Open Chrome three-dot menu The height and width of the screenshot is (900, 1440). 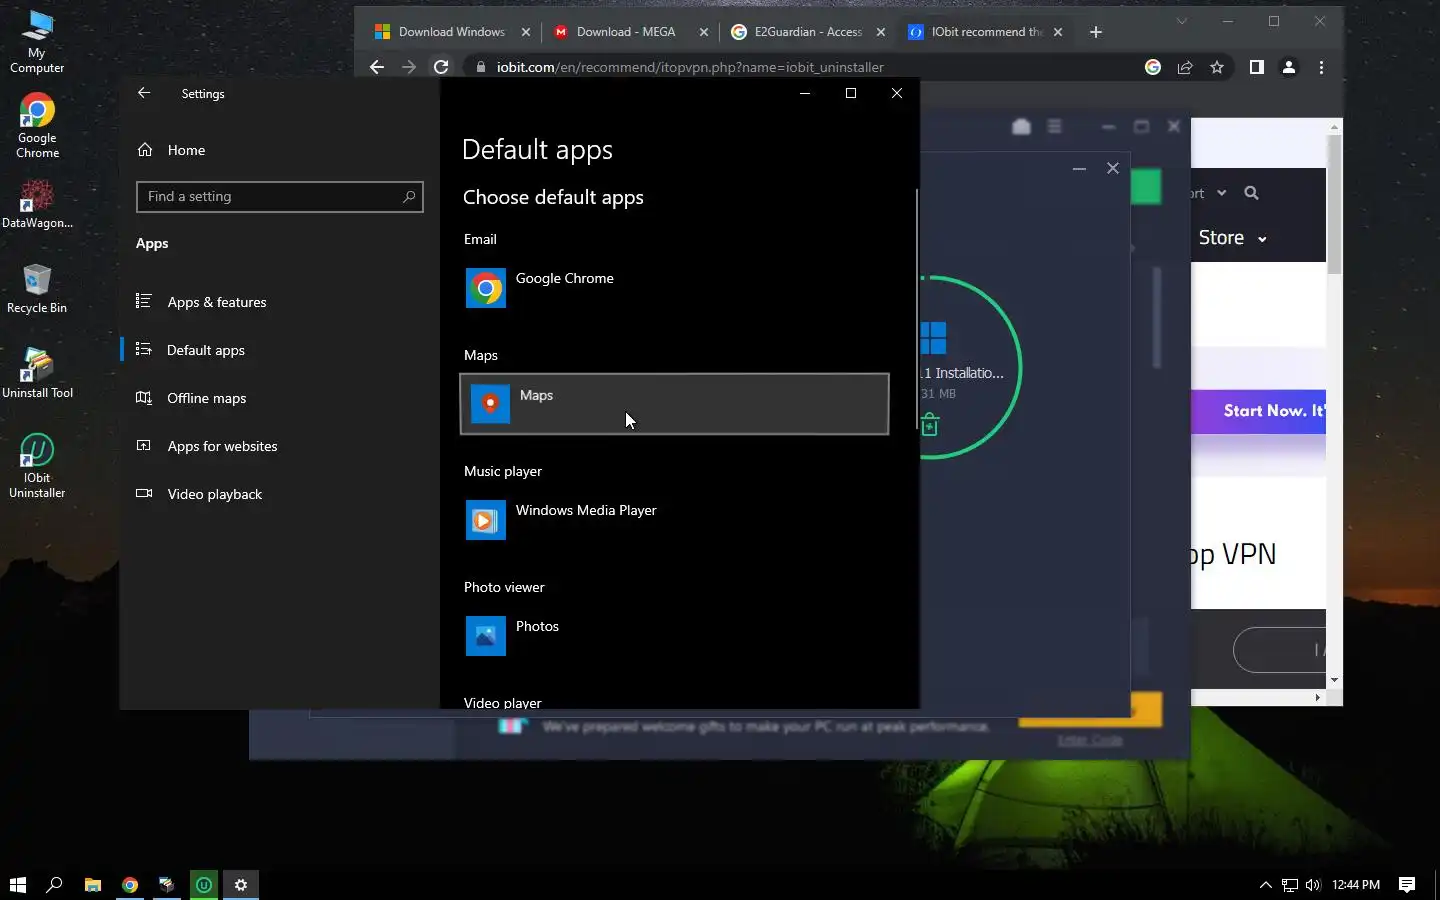tap(1321, 67)
